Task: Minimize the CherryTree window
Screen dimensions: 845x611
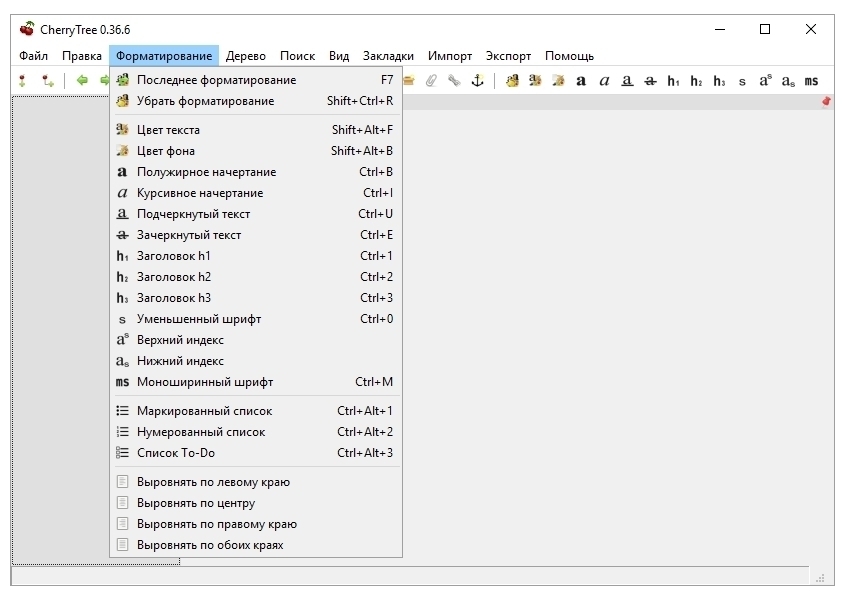Action: point(720,29)
